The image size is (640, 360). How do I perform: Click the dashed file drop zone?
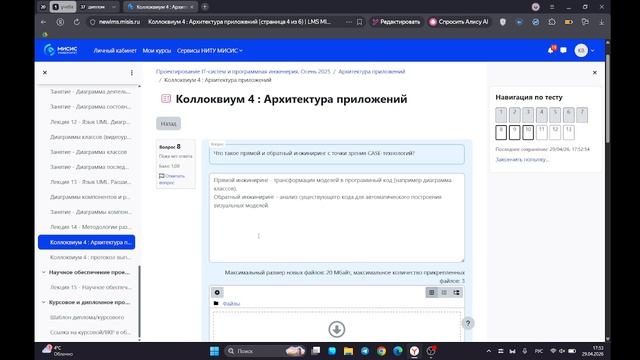[337, 326]
